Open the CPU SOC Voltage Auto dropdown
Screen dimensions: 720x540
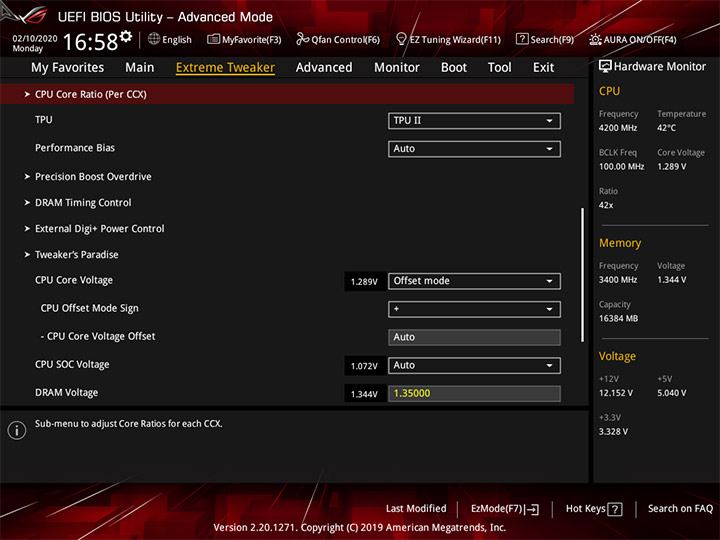click(474, 366)
